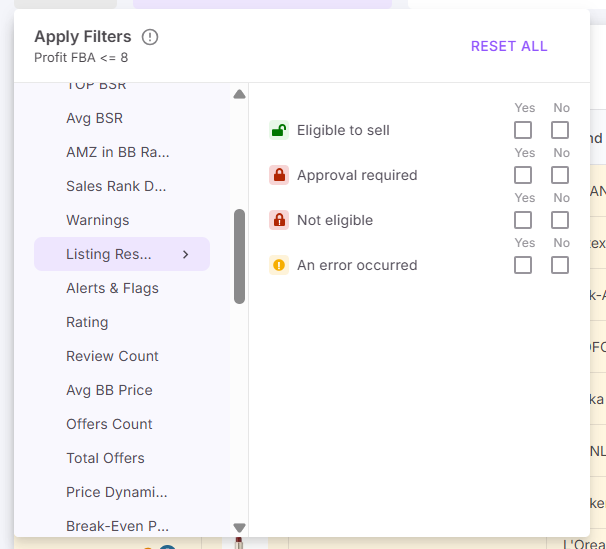Screen dimensions: 606x549
Task: Check Yes for Eligible to sell
Action: pyautogui.click(x=523, y=130)
